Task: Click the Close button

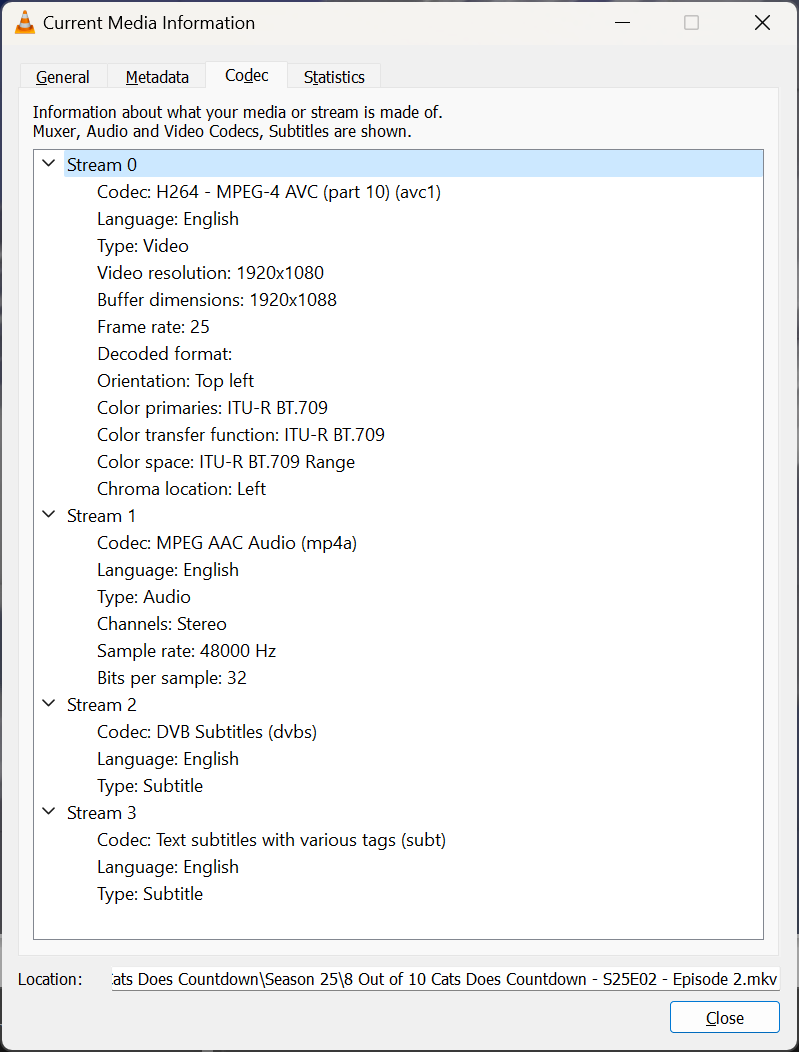Action: point(725,1017)
